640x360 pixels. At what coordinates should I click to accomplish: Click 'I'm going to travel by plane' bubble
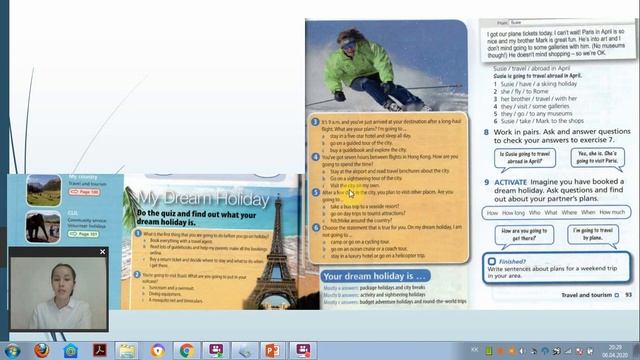pos(593,234)
